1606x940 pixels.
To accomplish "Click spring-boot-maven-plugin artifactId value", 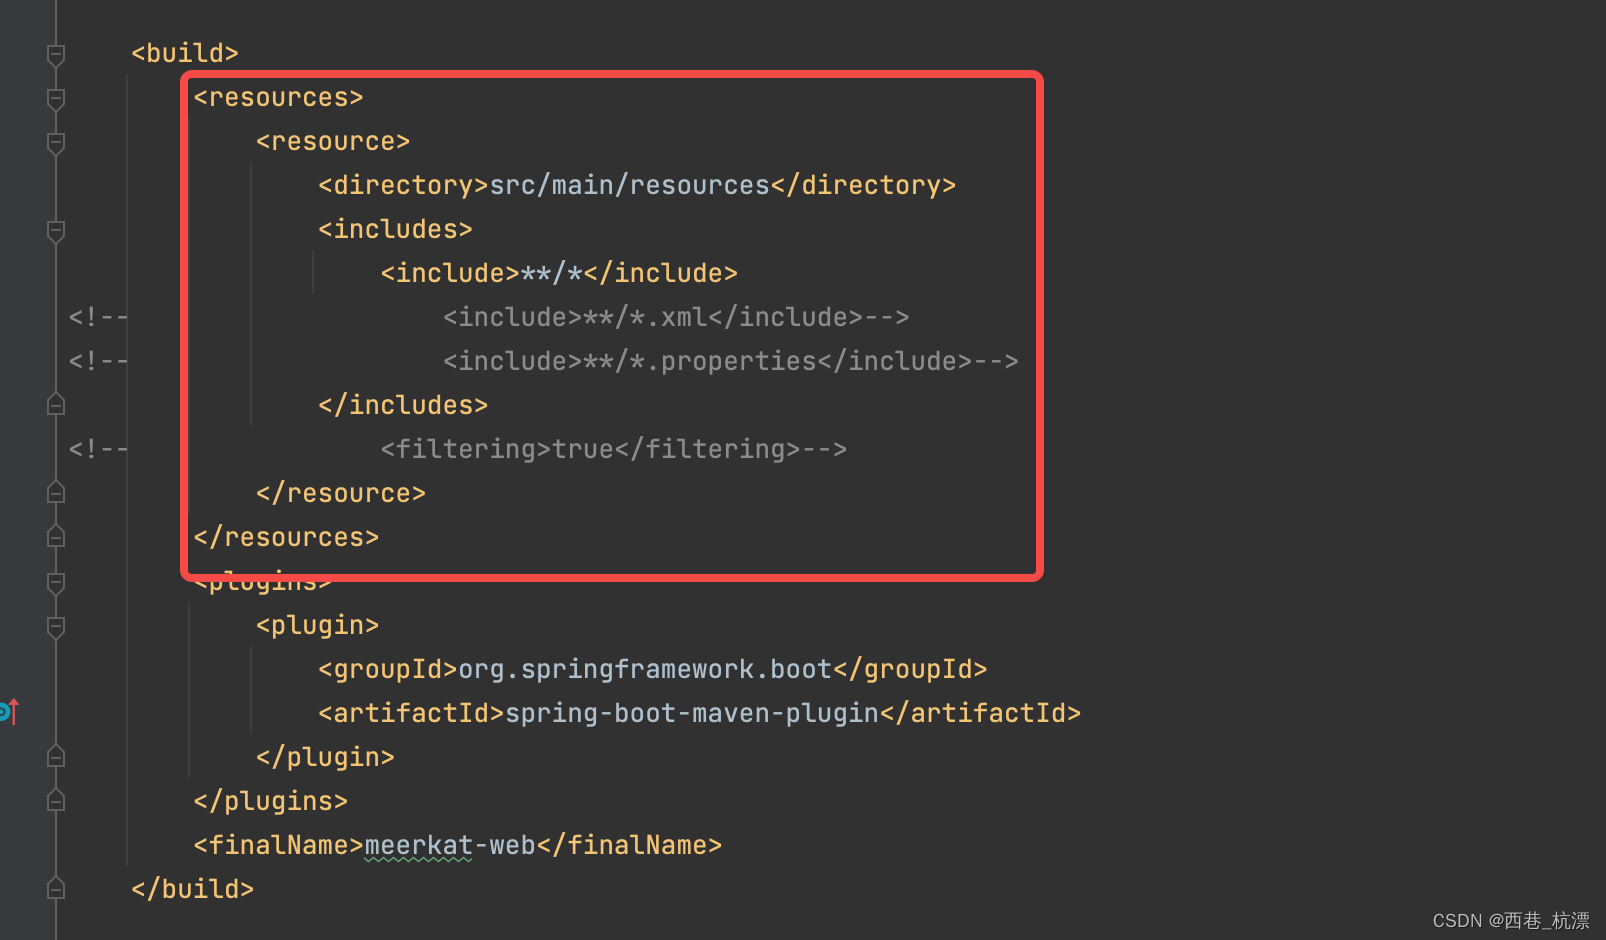I will click(692, 713).
